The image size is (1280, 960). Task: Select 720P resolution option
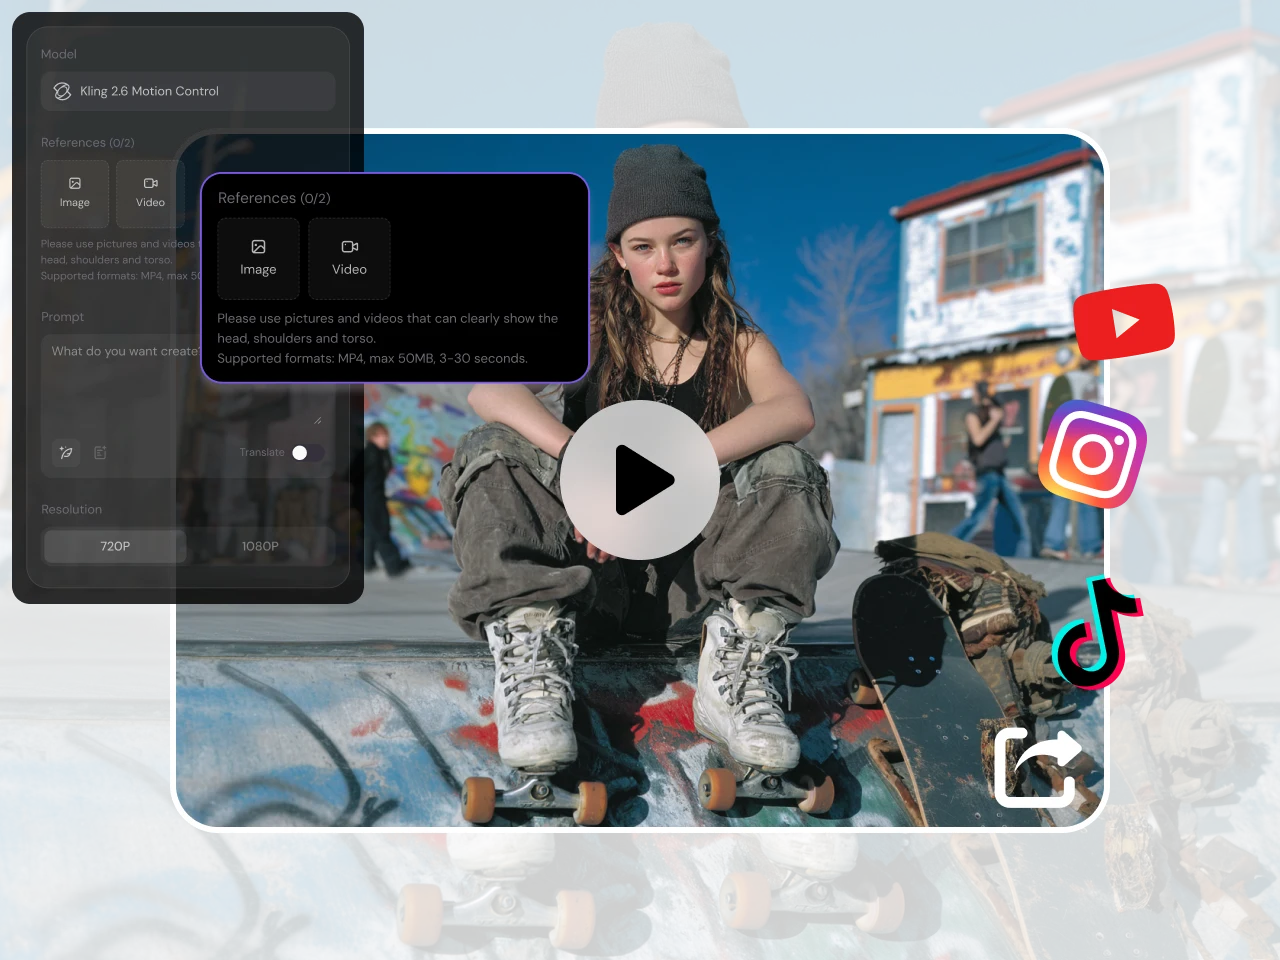[x=114, y=546]
